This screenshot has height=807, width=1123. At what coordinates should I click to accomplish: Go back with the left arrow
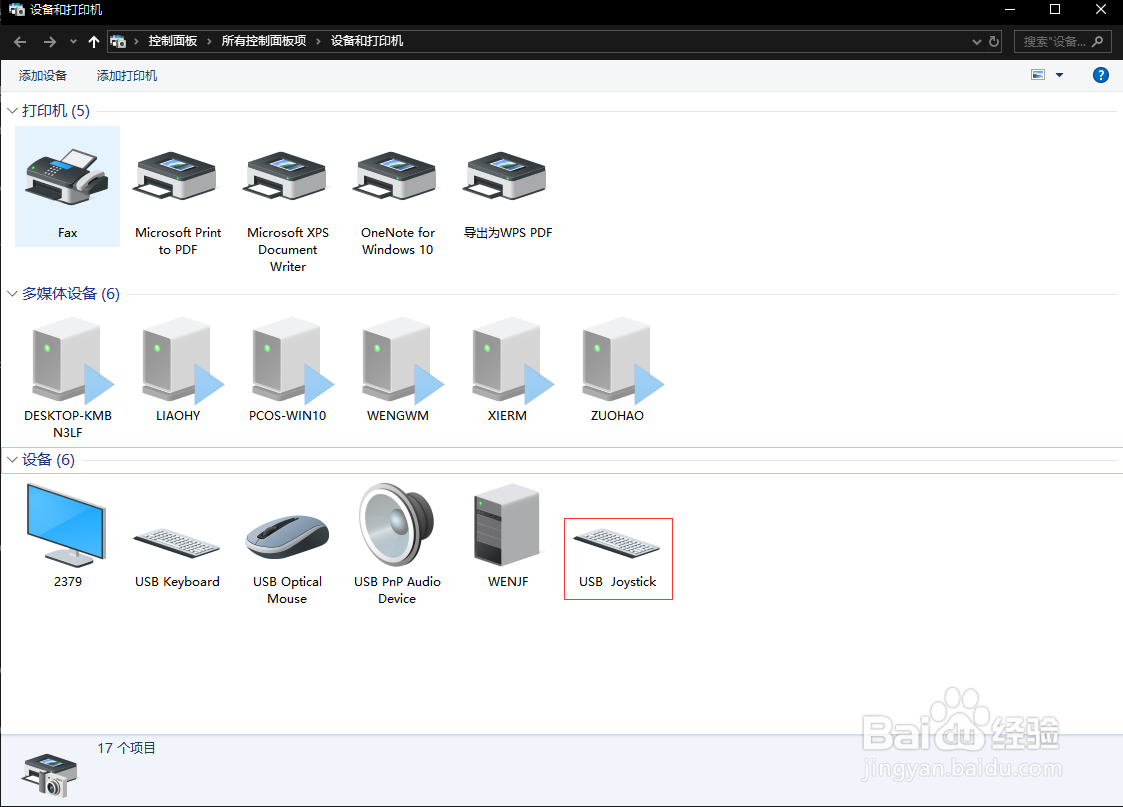[x=20, y=42]
